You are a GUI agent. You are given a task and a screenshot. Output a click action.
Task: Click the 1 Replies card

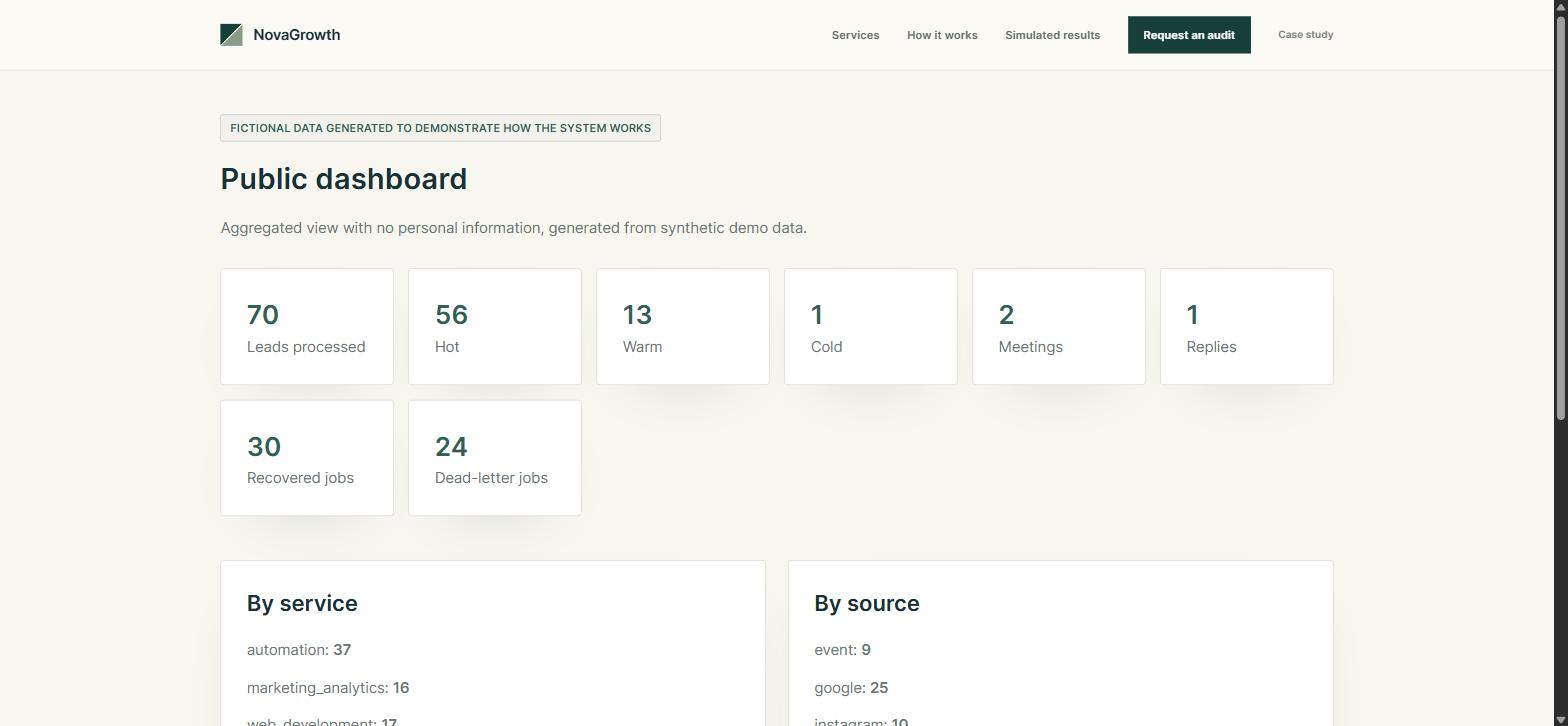click(x=1247, y=326)
